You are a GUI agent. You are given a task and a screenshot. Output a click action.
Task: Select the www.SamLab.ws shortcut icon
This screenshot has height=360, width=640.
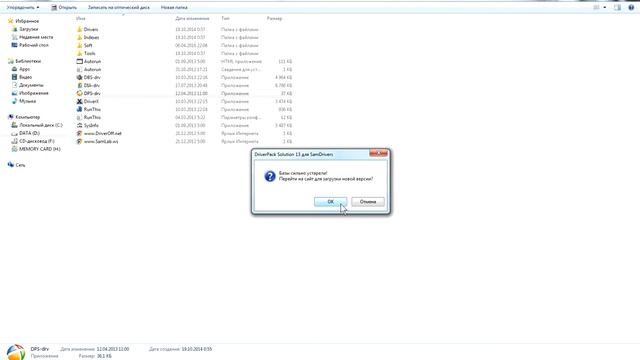tap(80, 141)
